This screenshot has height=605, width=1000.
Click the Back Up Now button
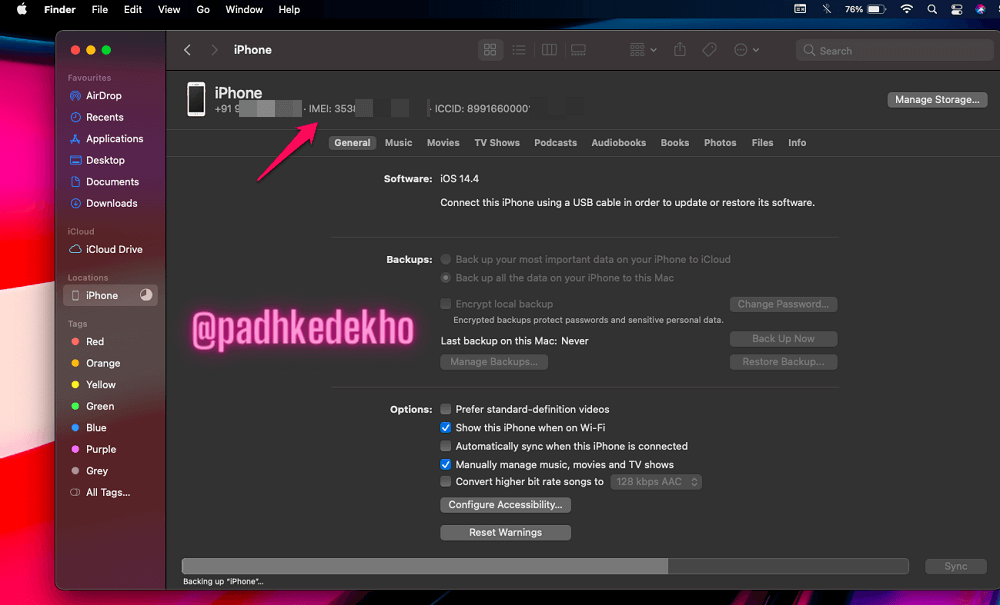[x=783, y=339]
